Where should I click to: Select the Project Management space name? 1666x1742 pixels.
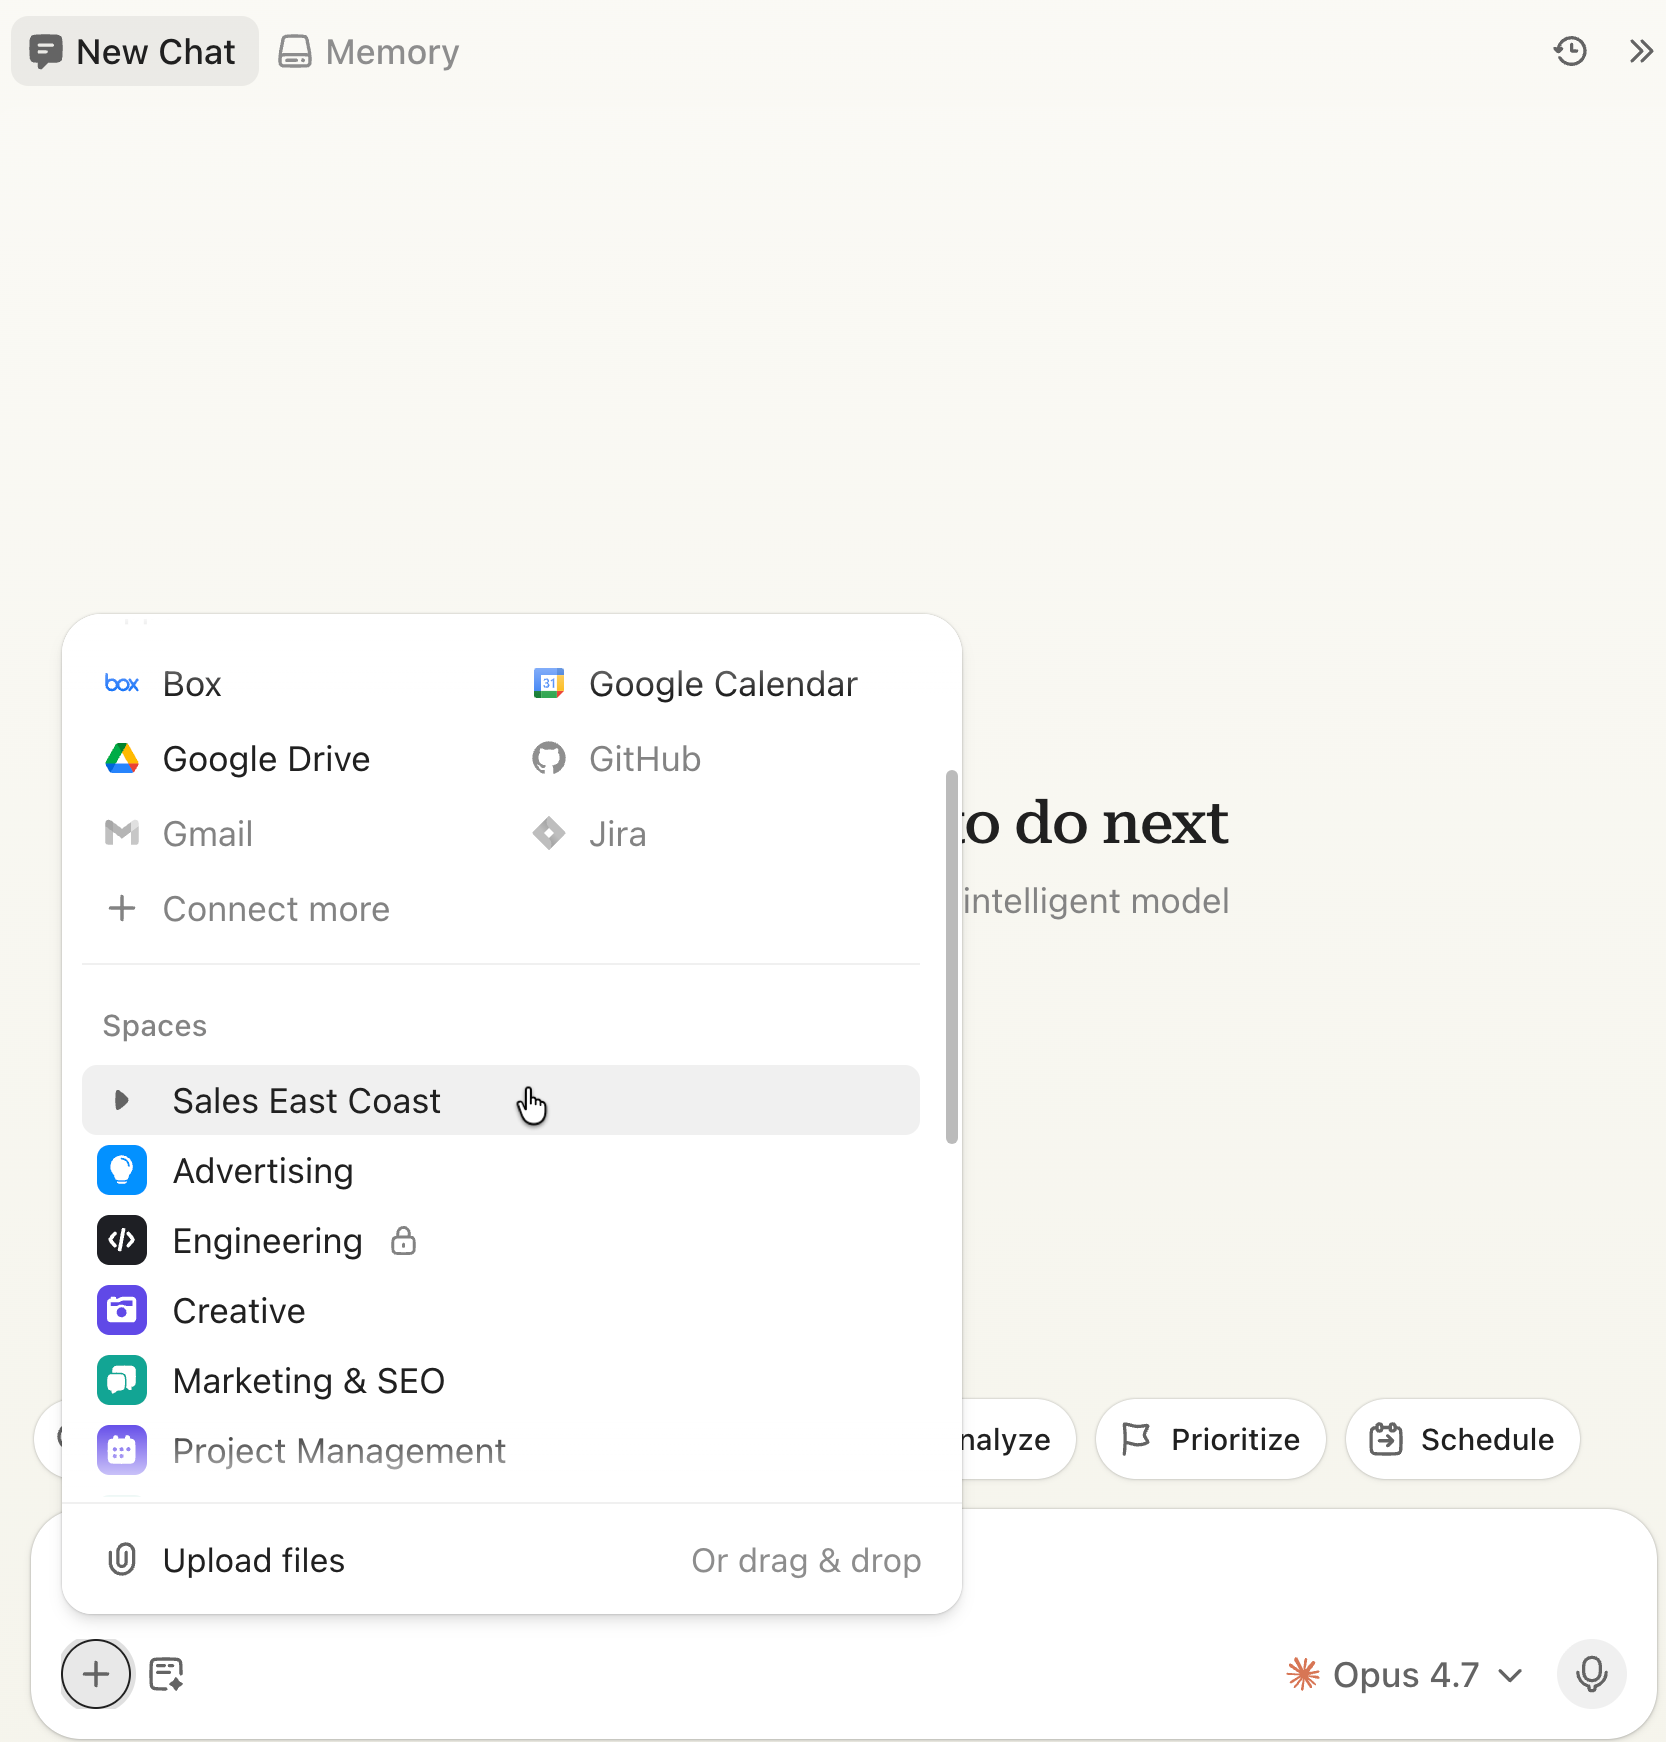pos(339,1451)
